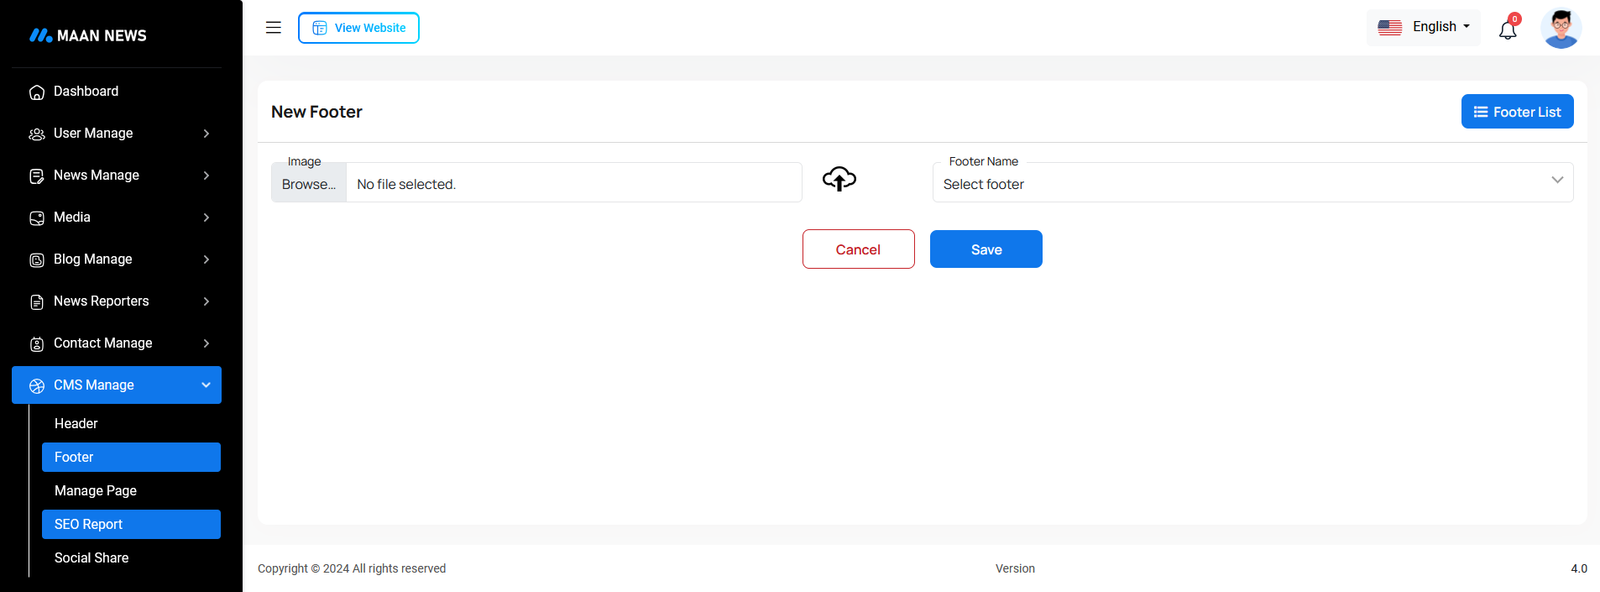Open the Footer Name dropdown

(1252, 183)
